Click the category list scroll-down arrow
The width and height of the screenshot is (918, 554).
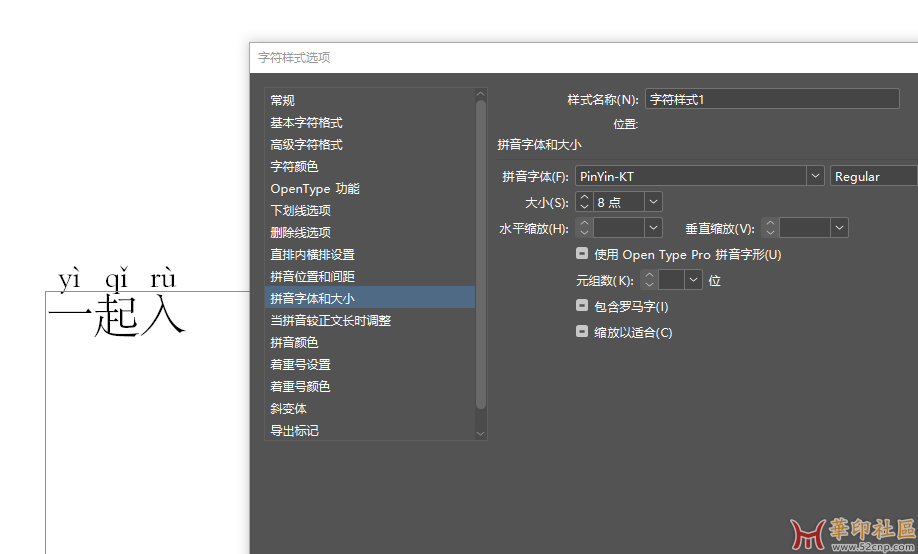click(480, 433)
